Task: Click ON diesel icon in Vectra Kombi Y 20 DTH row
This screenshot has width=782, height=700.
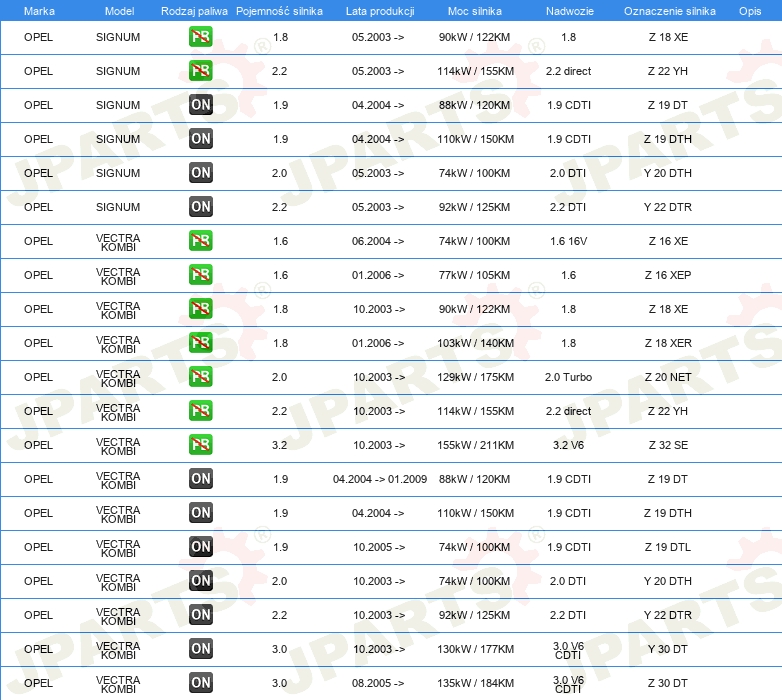Action: tap(200, 580)
